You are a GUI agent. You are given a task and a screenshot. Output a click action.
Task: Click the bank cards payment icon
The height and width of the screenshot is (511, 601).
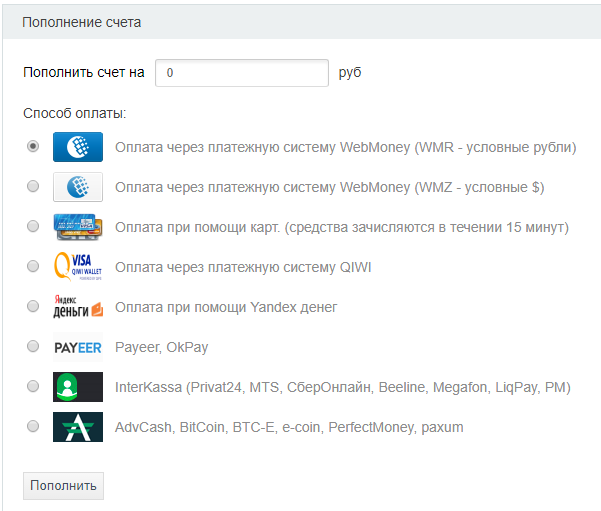[x=78, y=227]
